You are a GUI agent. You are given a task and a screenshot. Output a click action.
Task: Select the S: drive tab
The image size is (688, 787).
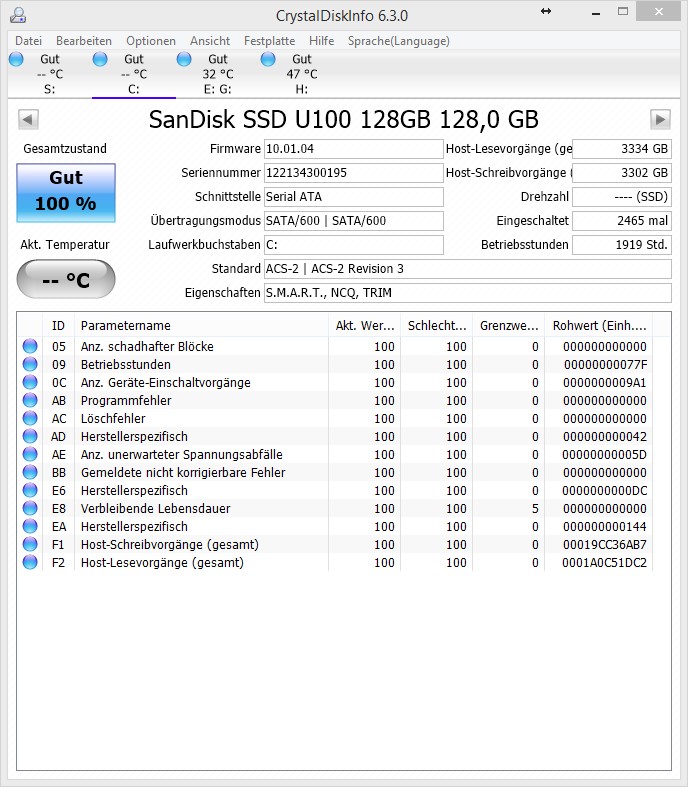(x=50, y=74)
